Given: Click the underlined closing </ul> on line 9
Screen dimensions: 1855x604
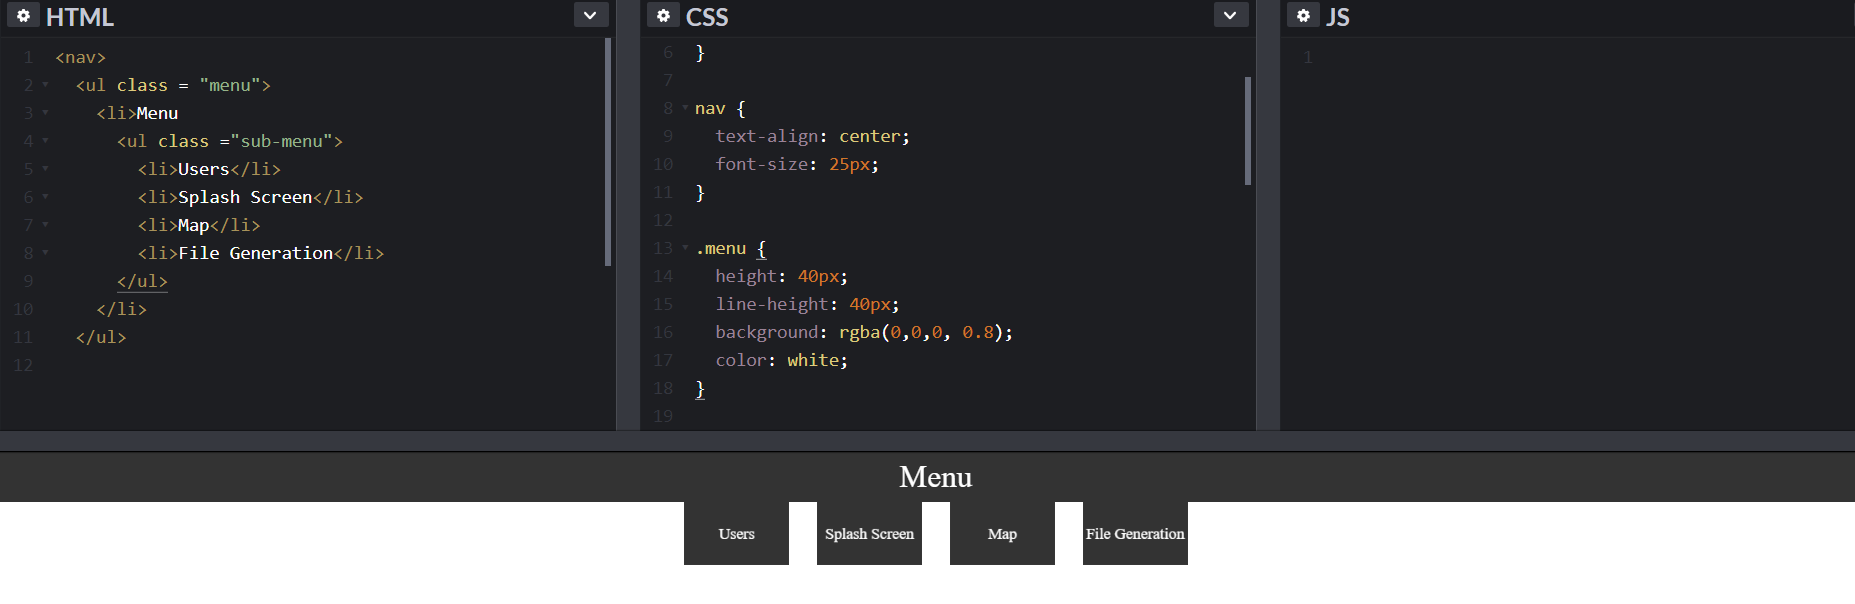Looking at the screenshot, I should click(142, 281).
